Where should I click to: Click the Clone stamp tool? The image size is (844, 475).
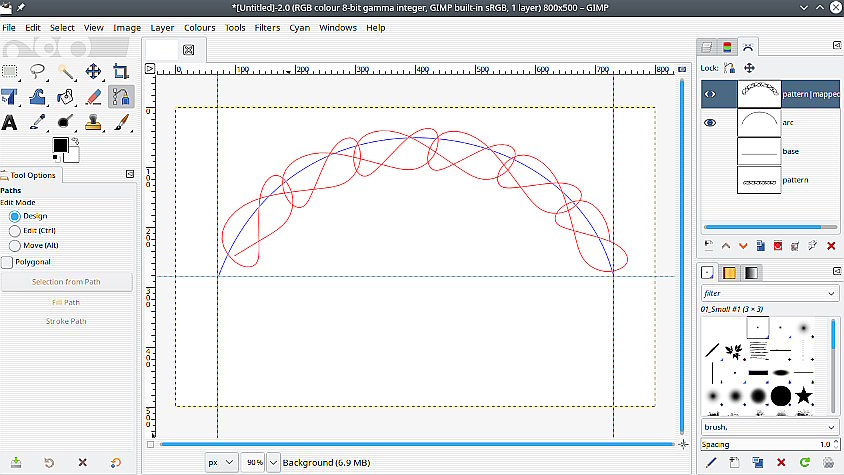93,123
